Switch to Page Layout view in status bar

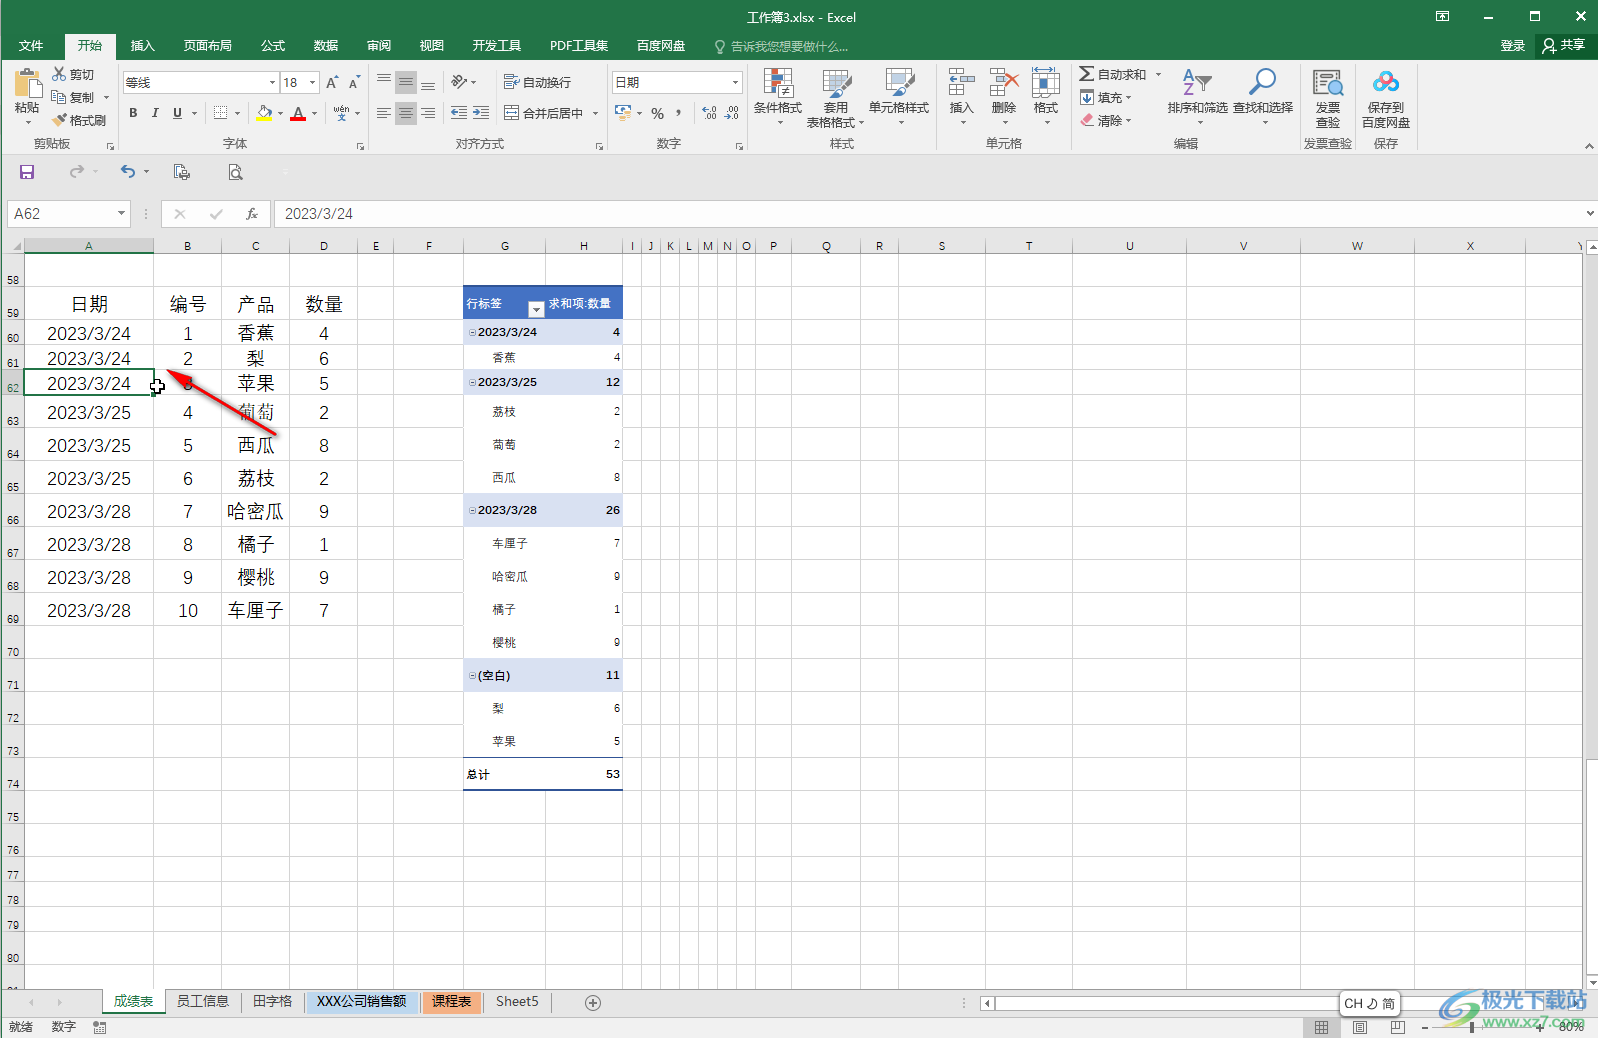click(x=1360, y=1027)
